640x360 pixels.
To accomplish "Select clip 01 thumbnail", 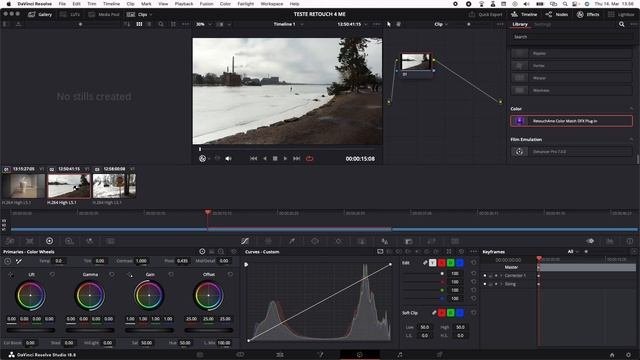I will (x=23, y=186).
